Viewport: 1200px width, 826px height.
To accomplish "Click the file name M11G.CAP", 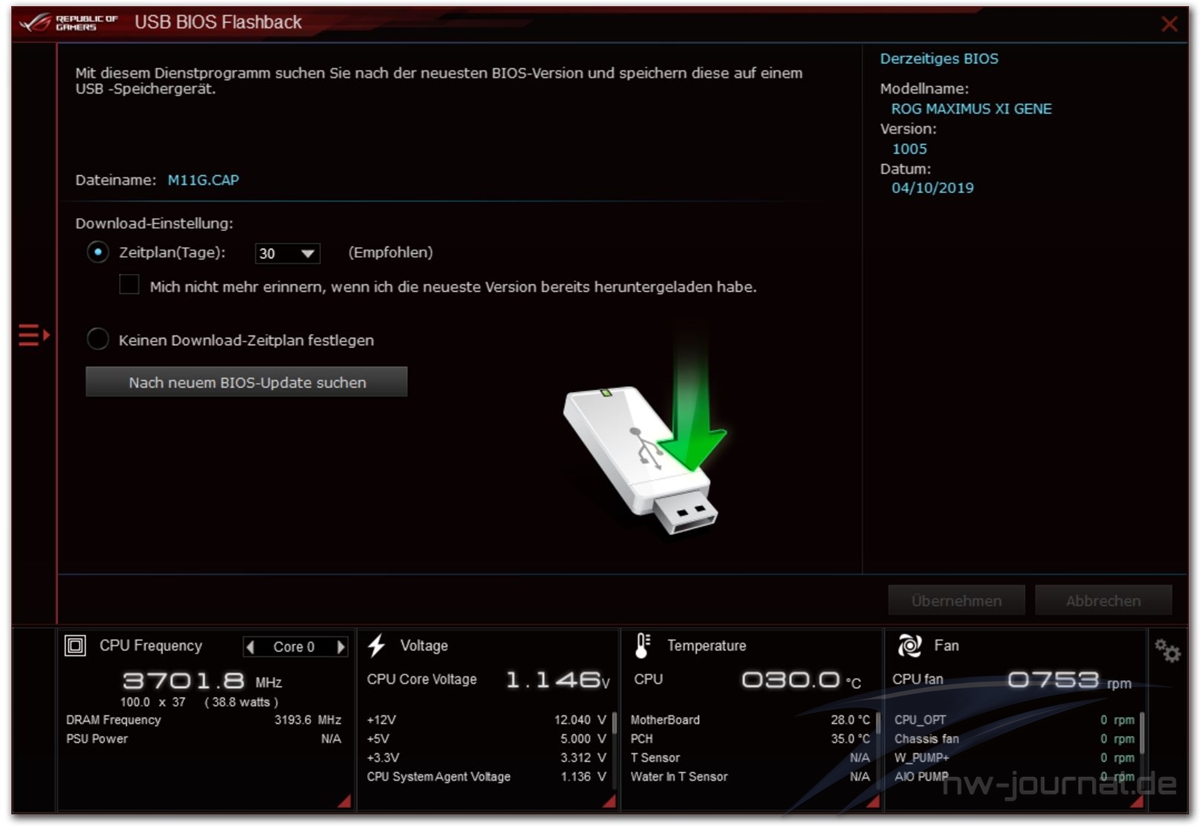I will pyautogui.click(x=203, y=180).
